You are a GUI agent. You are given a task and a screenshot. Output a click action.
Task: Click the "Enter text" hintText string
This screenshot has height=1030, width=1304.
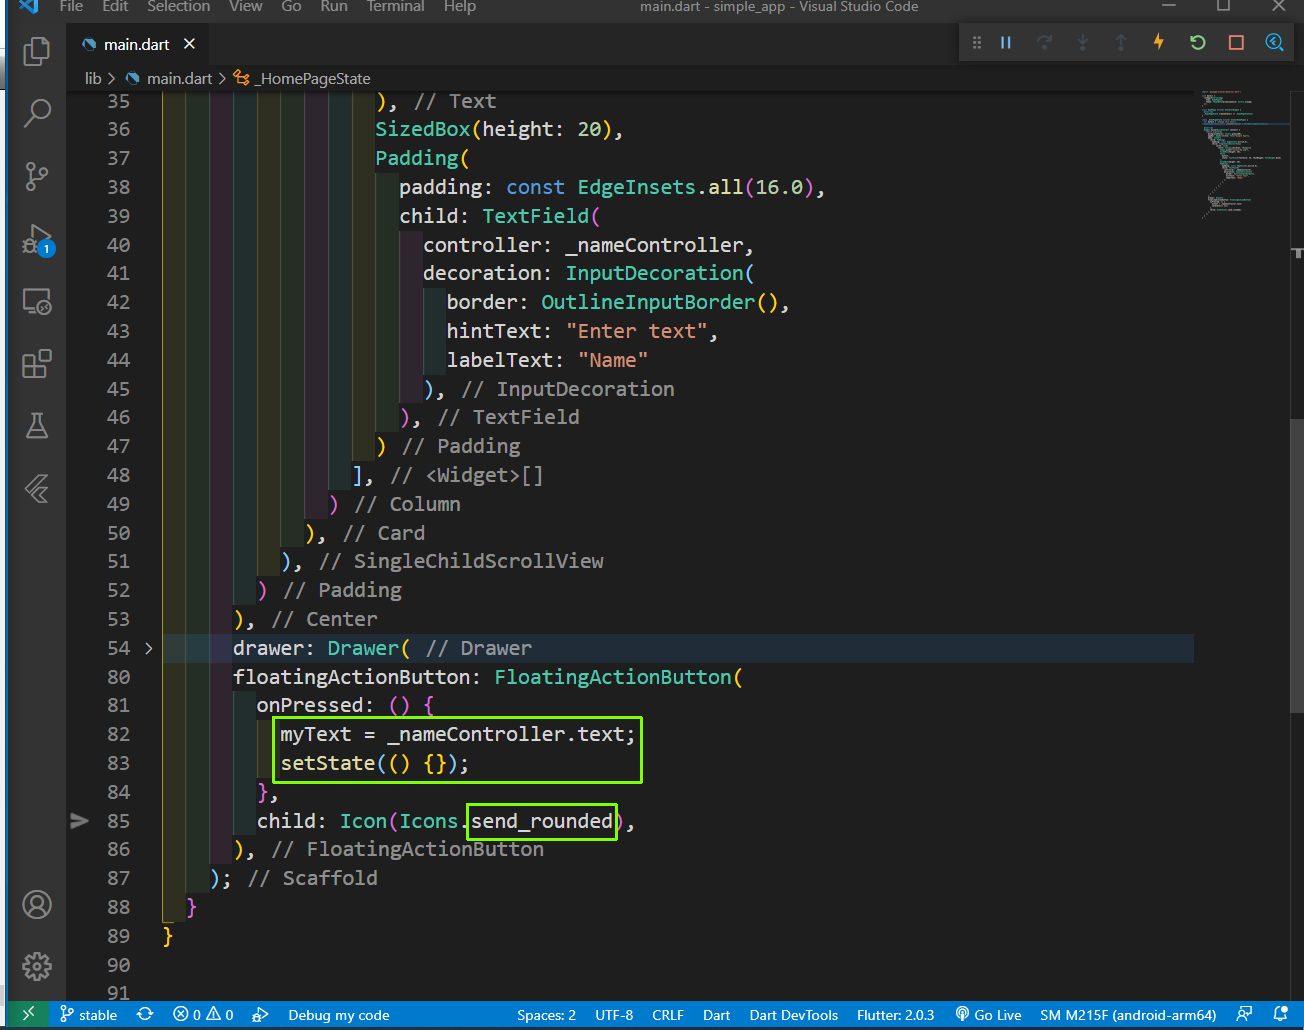tap(636, 331)
